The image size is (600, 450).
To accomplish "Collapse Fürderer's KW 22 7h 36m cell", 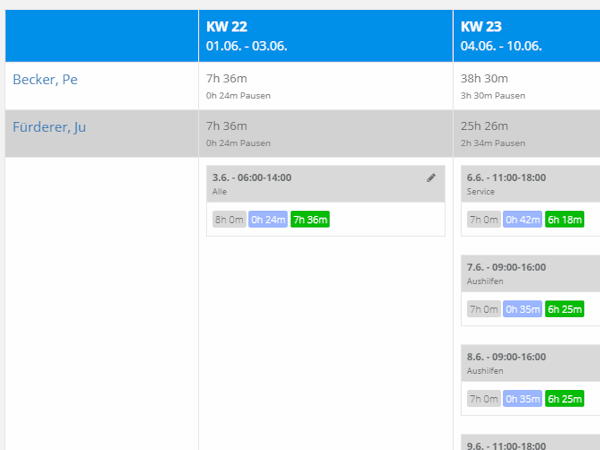I will click(x=325, y=133).
